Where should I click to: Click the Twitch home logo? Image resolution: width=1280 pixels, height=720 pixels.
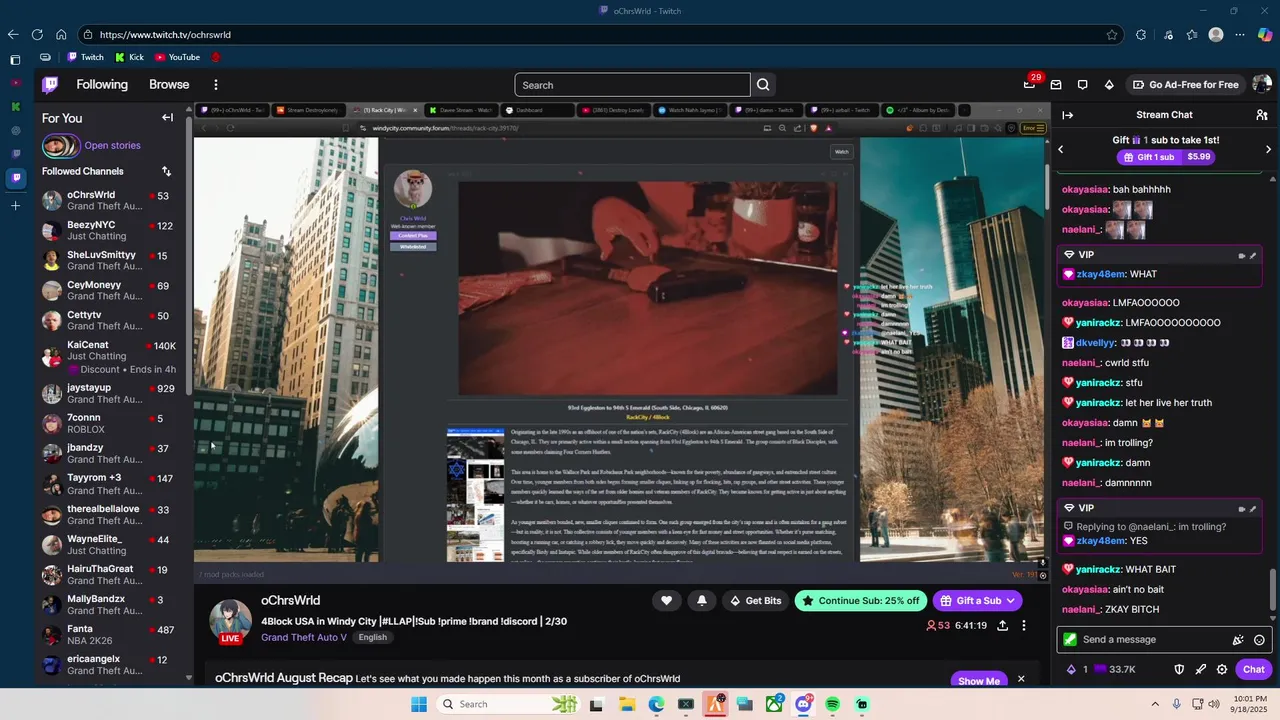coord(50,85)
